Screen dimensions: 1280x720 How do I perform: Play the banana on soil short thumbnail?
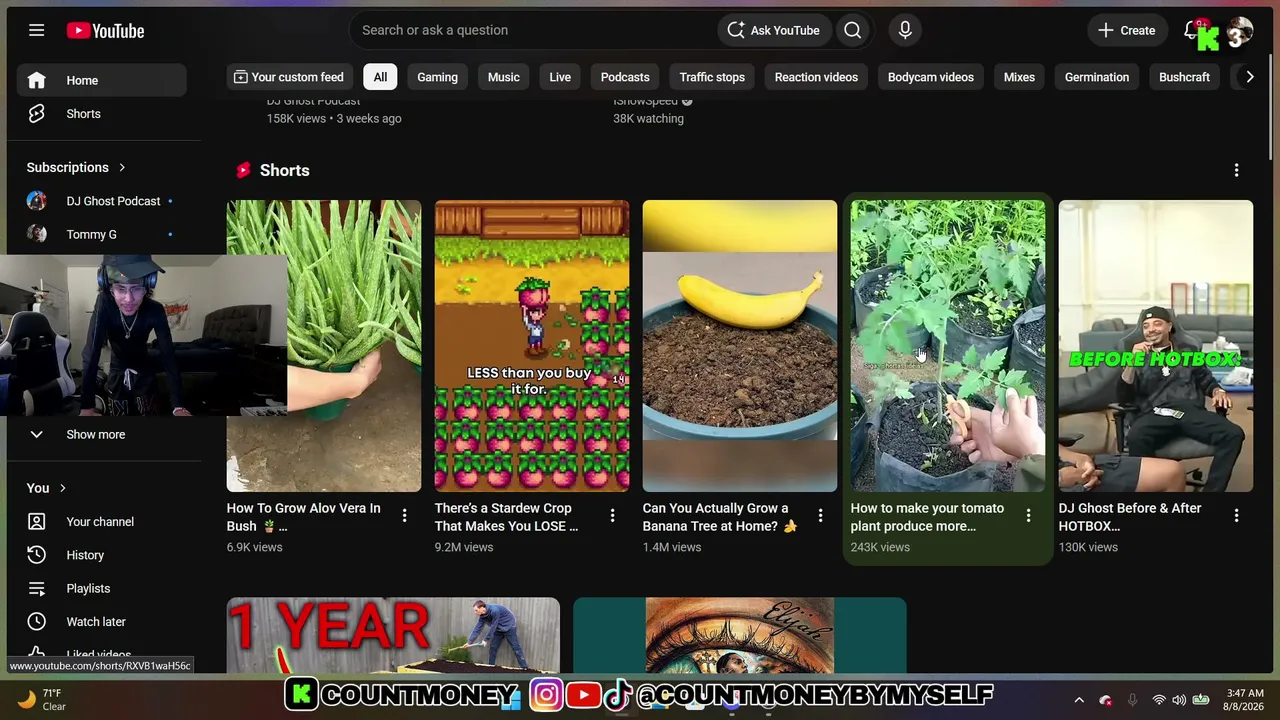click(740, 346)
